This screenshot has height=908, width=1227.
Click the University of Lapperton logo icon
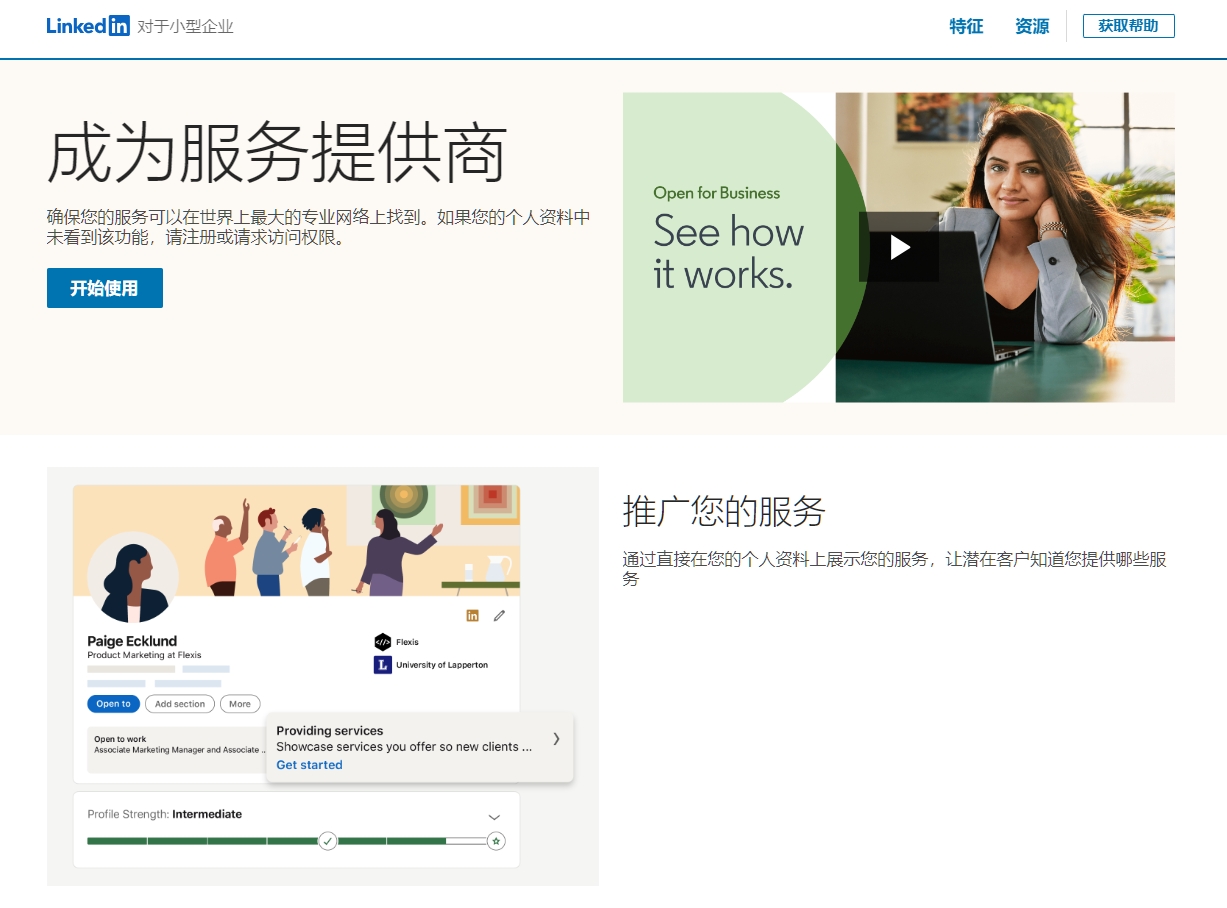tap(382, 665)
